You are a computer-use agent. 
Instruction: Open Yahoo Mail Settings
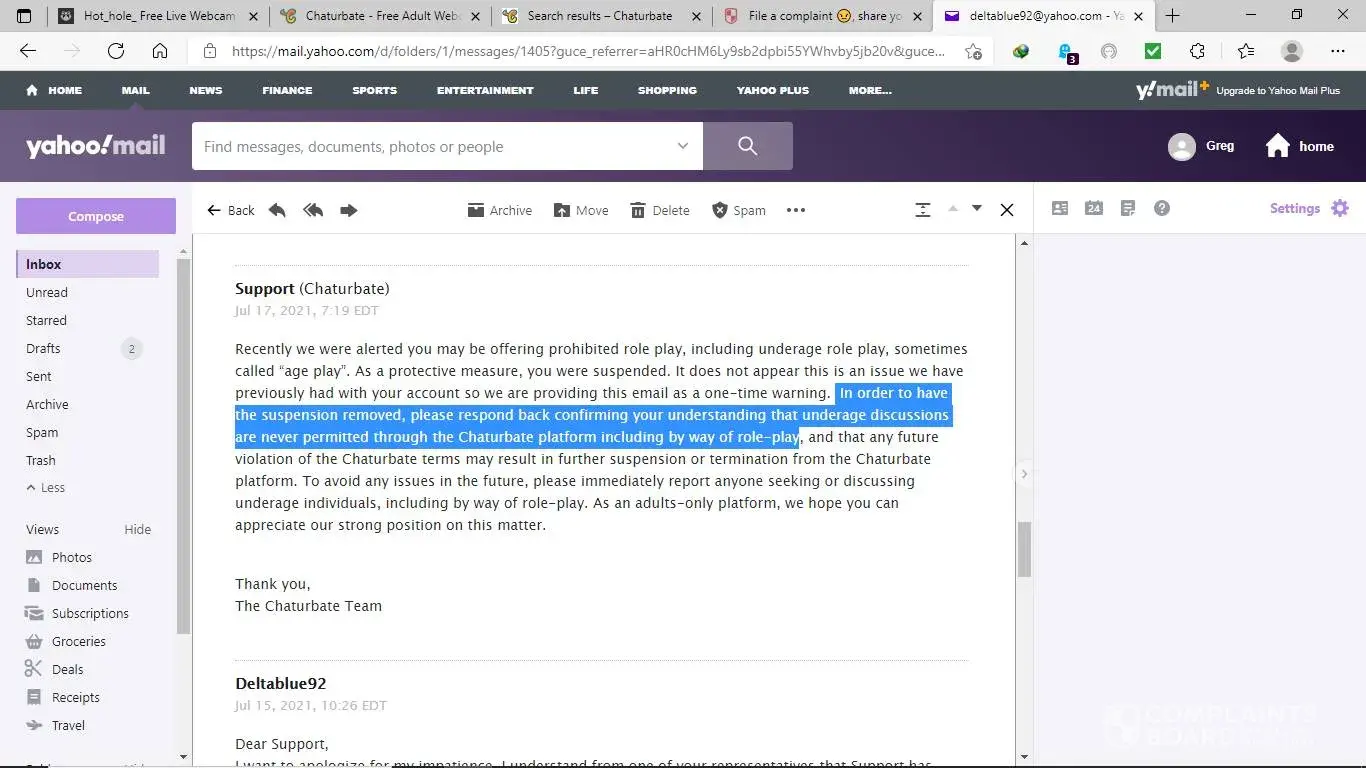(x=1309, y=208)
